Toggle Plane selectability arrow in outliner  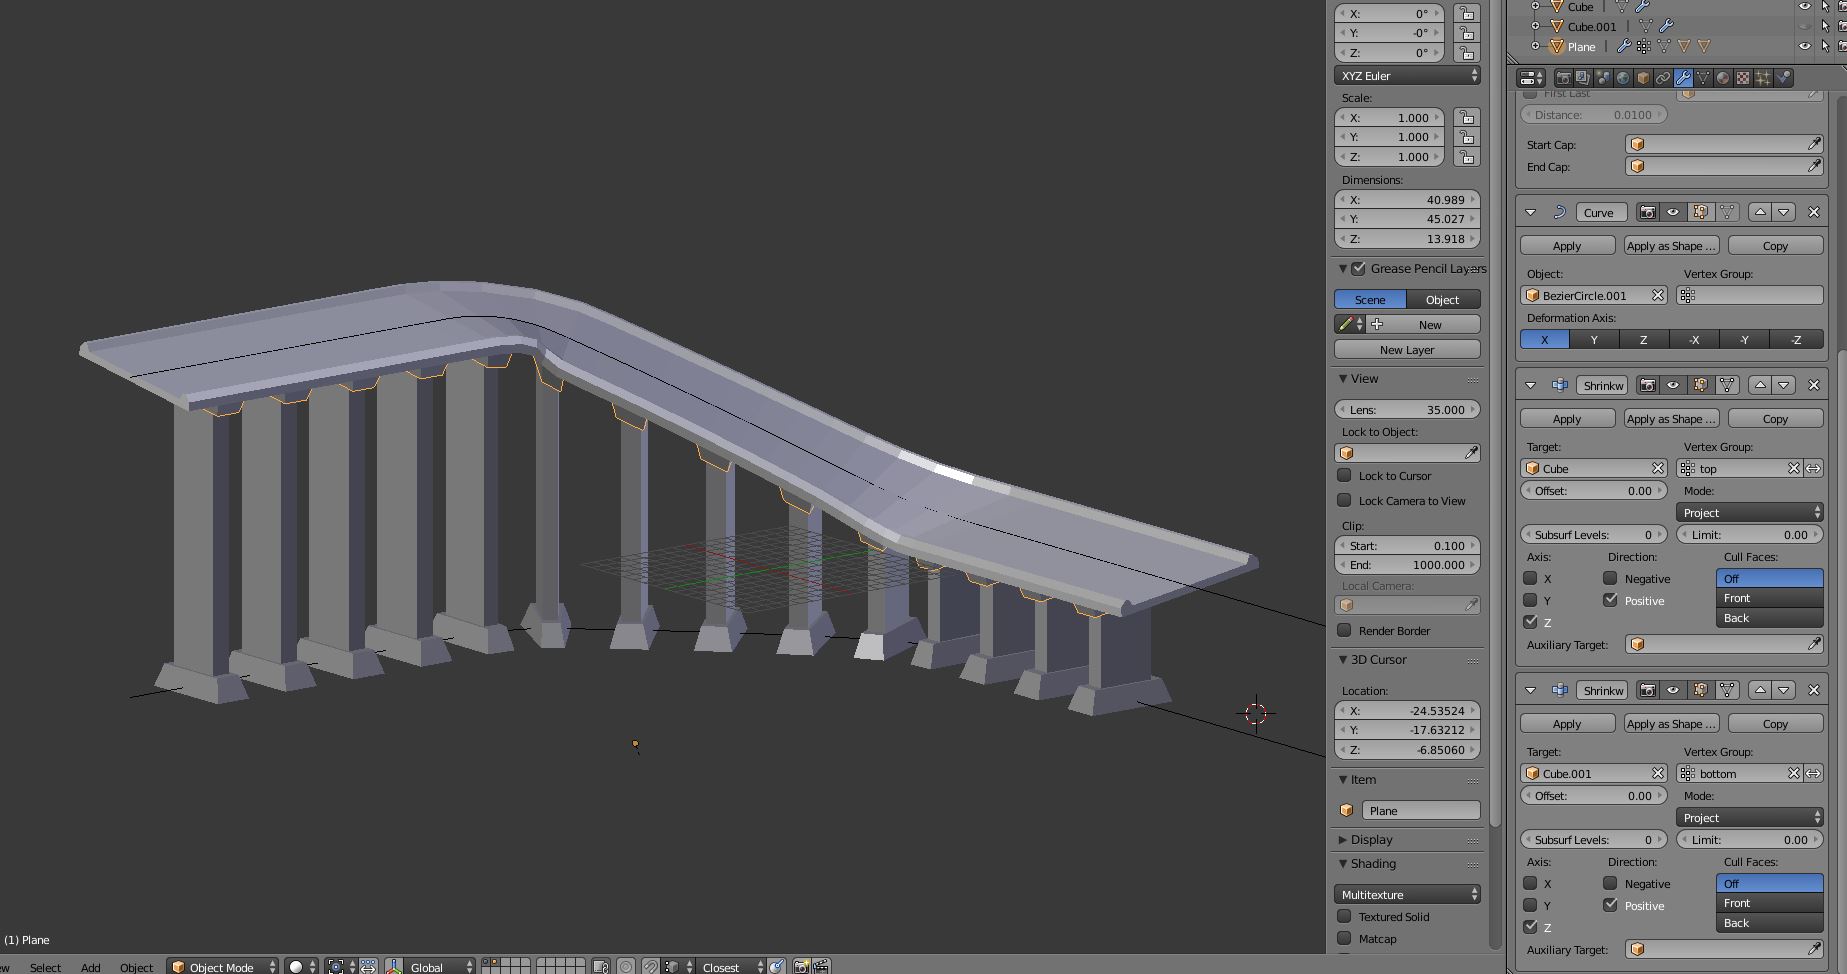tap(1826, 46)
